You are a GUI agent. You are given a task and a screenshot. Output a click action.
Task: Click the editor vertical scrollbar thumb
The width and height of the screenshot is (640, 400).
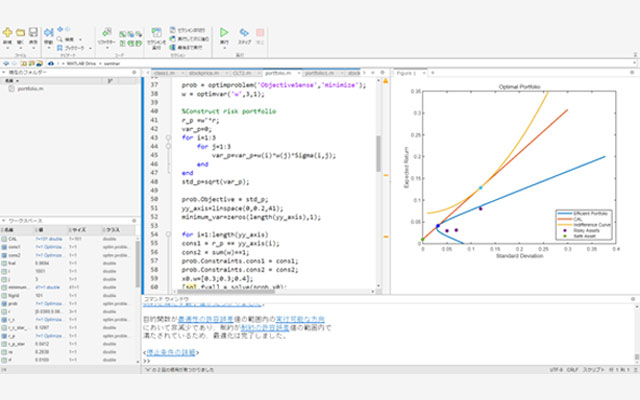(378, 152)
